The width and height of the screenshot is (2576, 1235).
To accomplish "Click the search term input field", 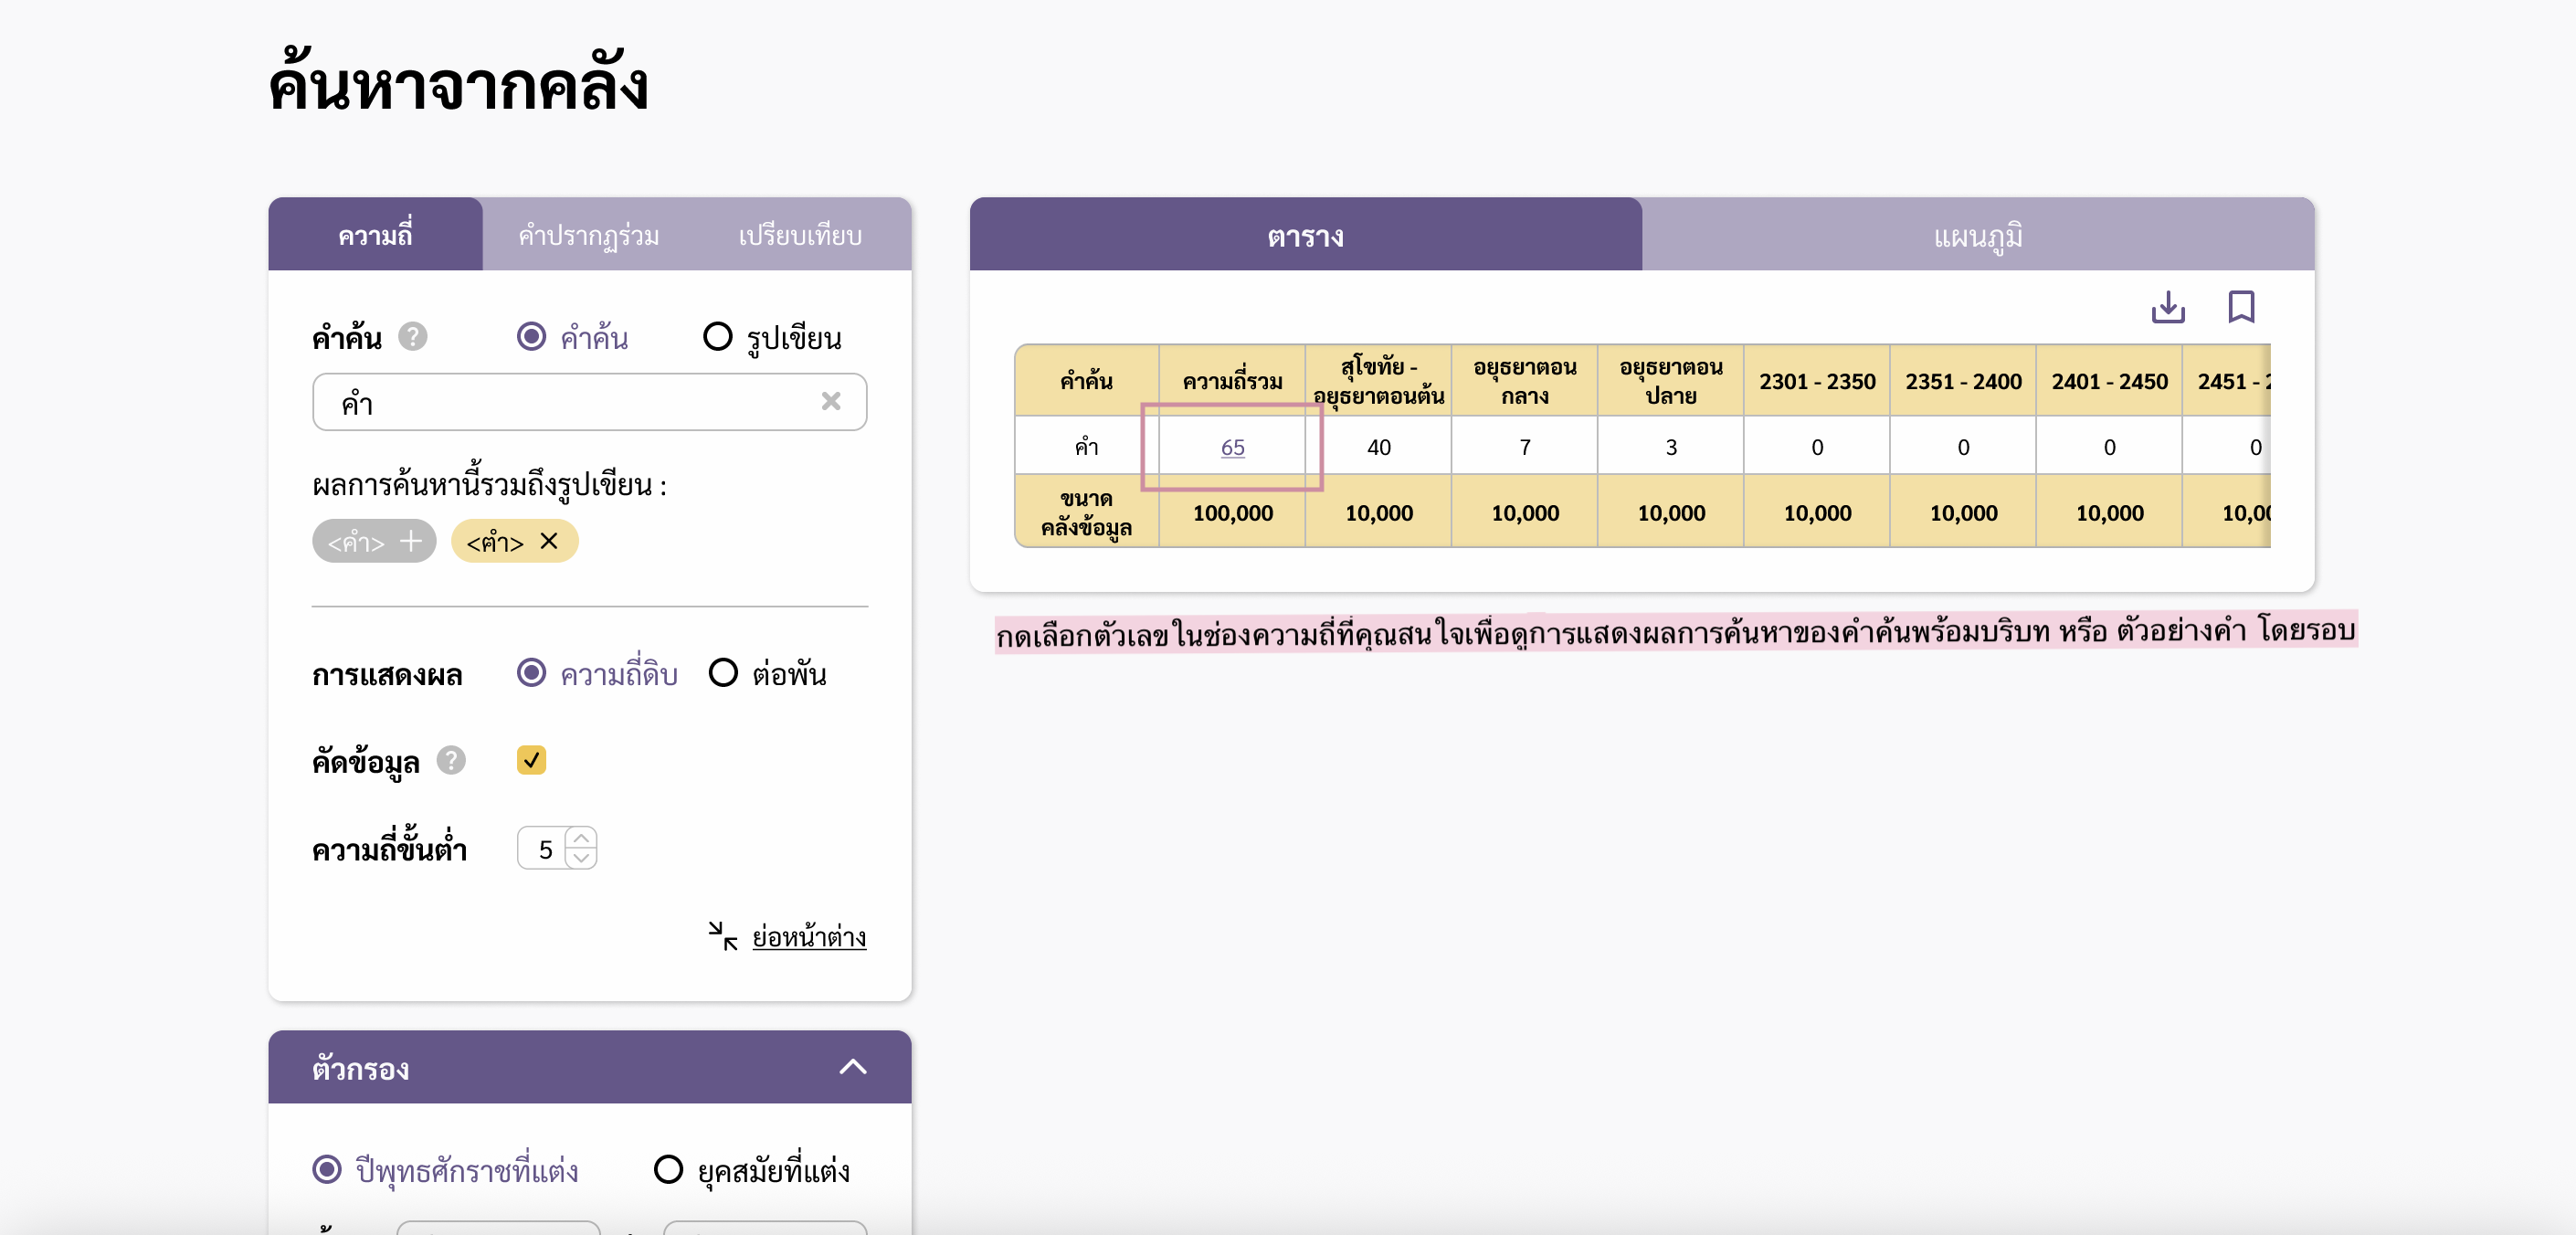I will [589, 402].
